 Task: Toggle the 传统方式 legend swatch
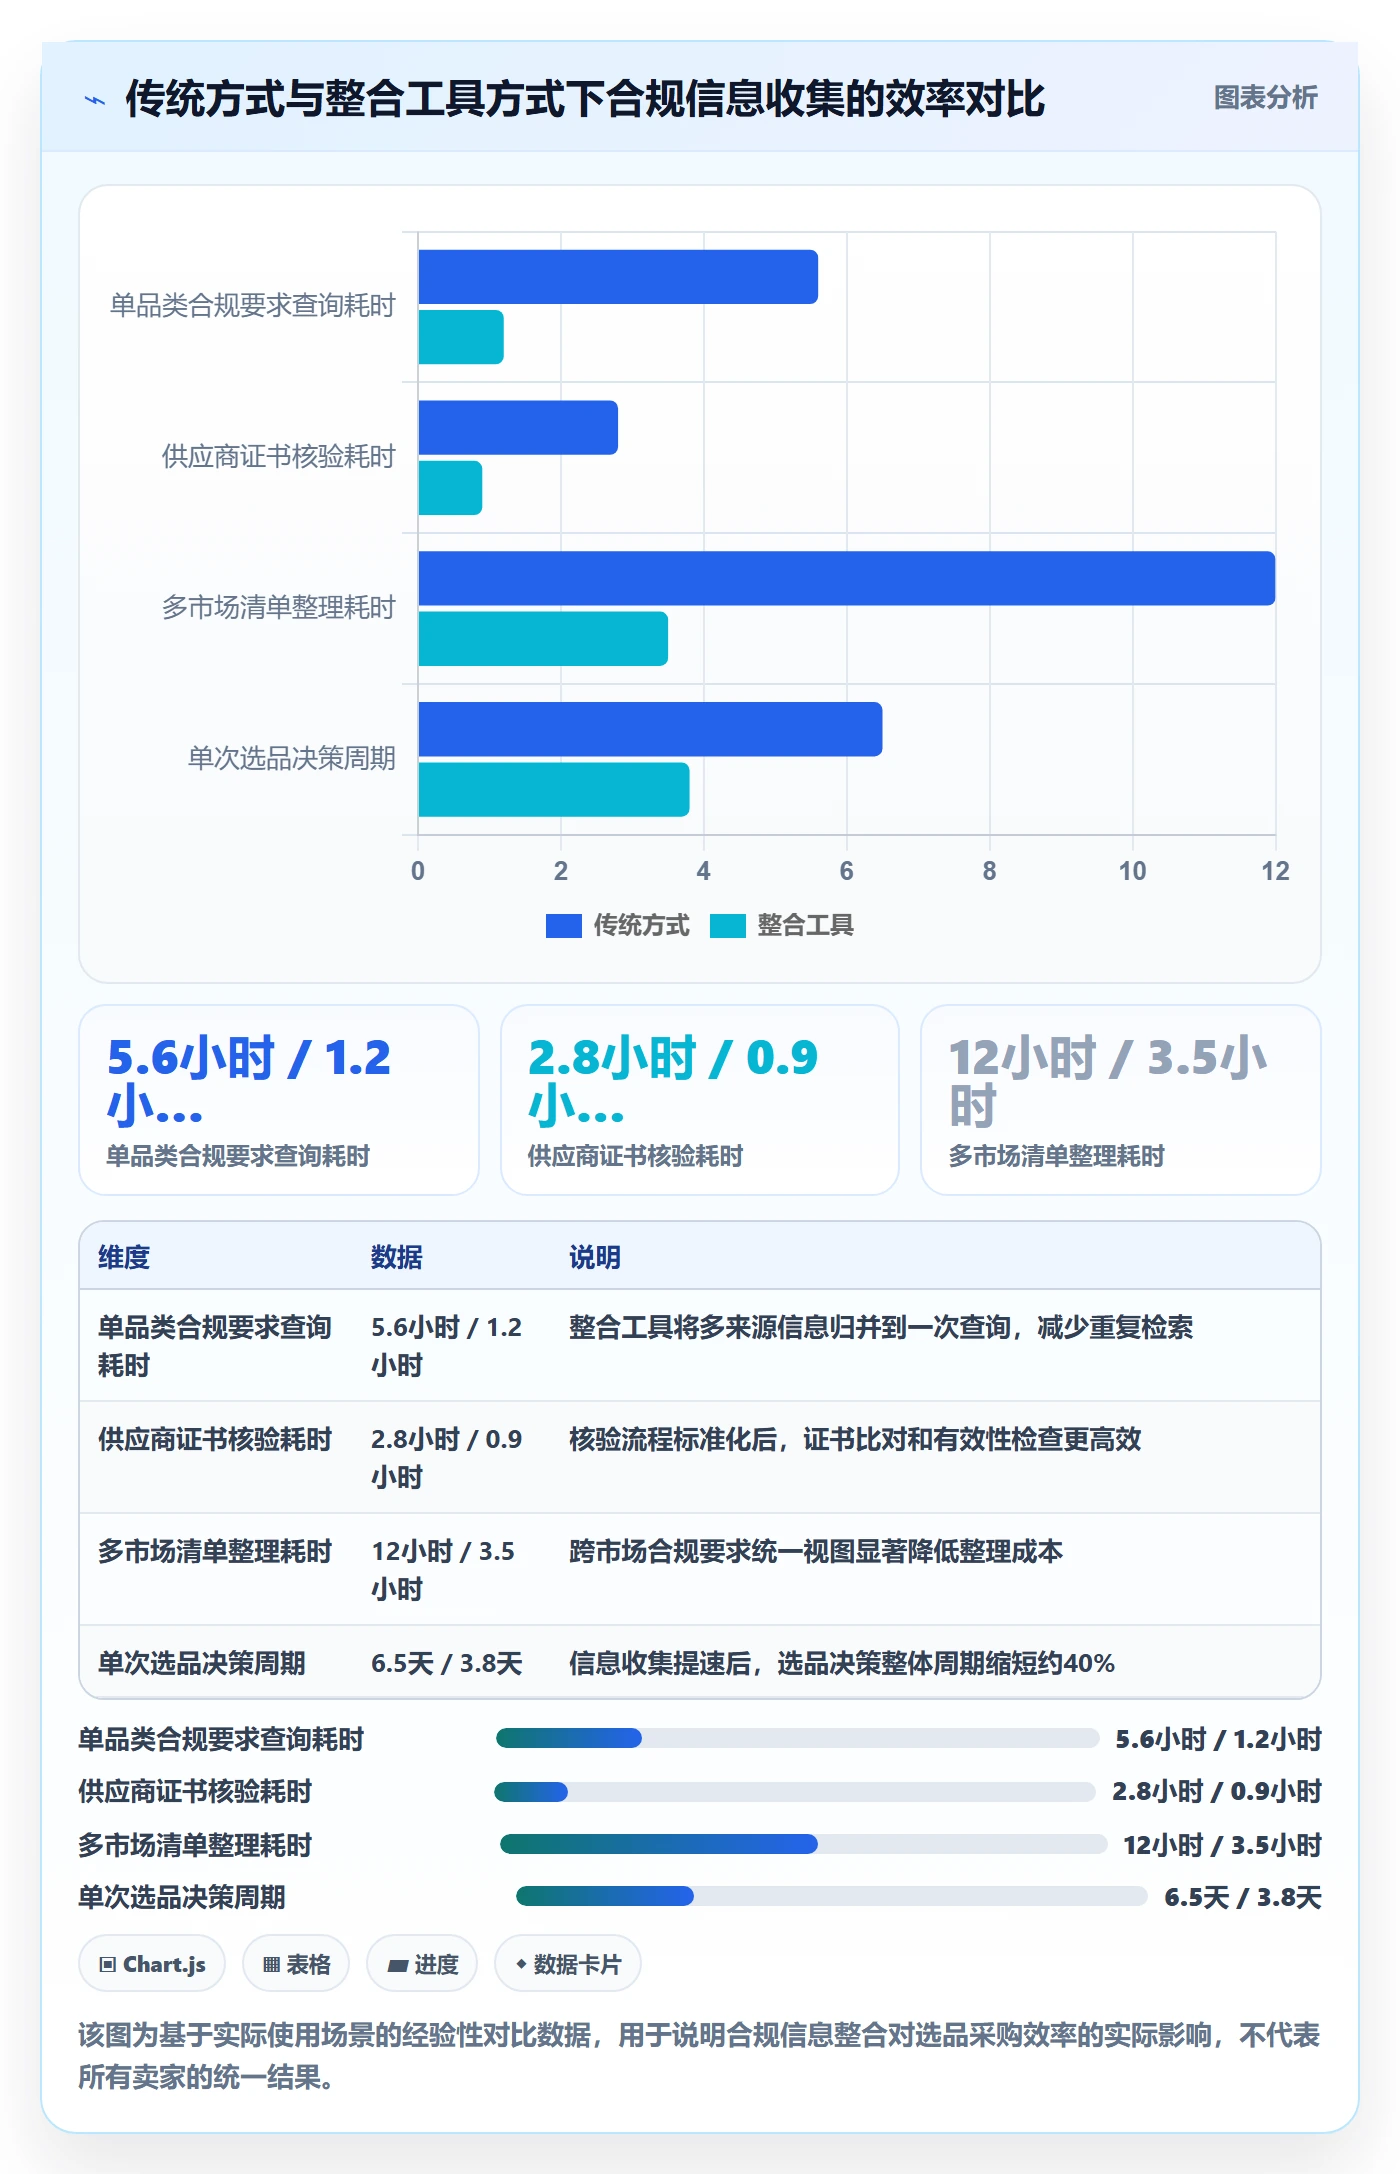point(563,926)
